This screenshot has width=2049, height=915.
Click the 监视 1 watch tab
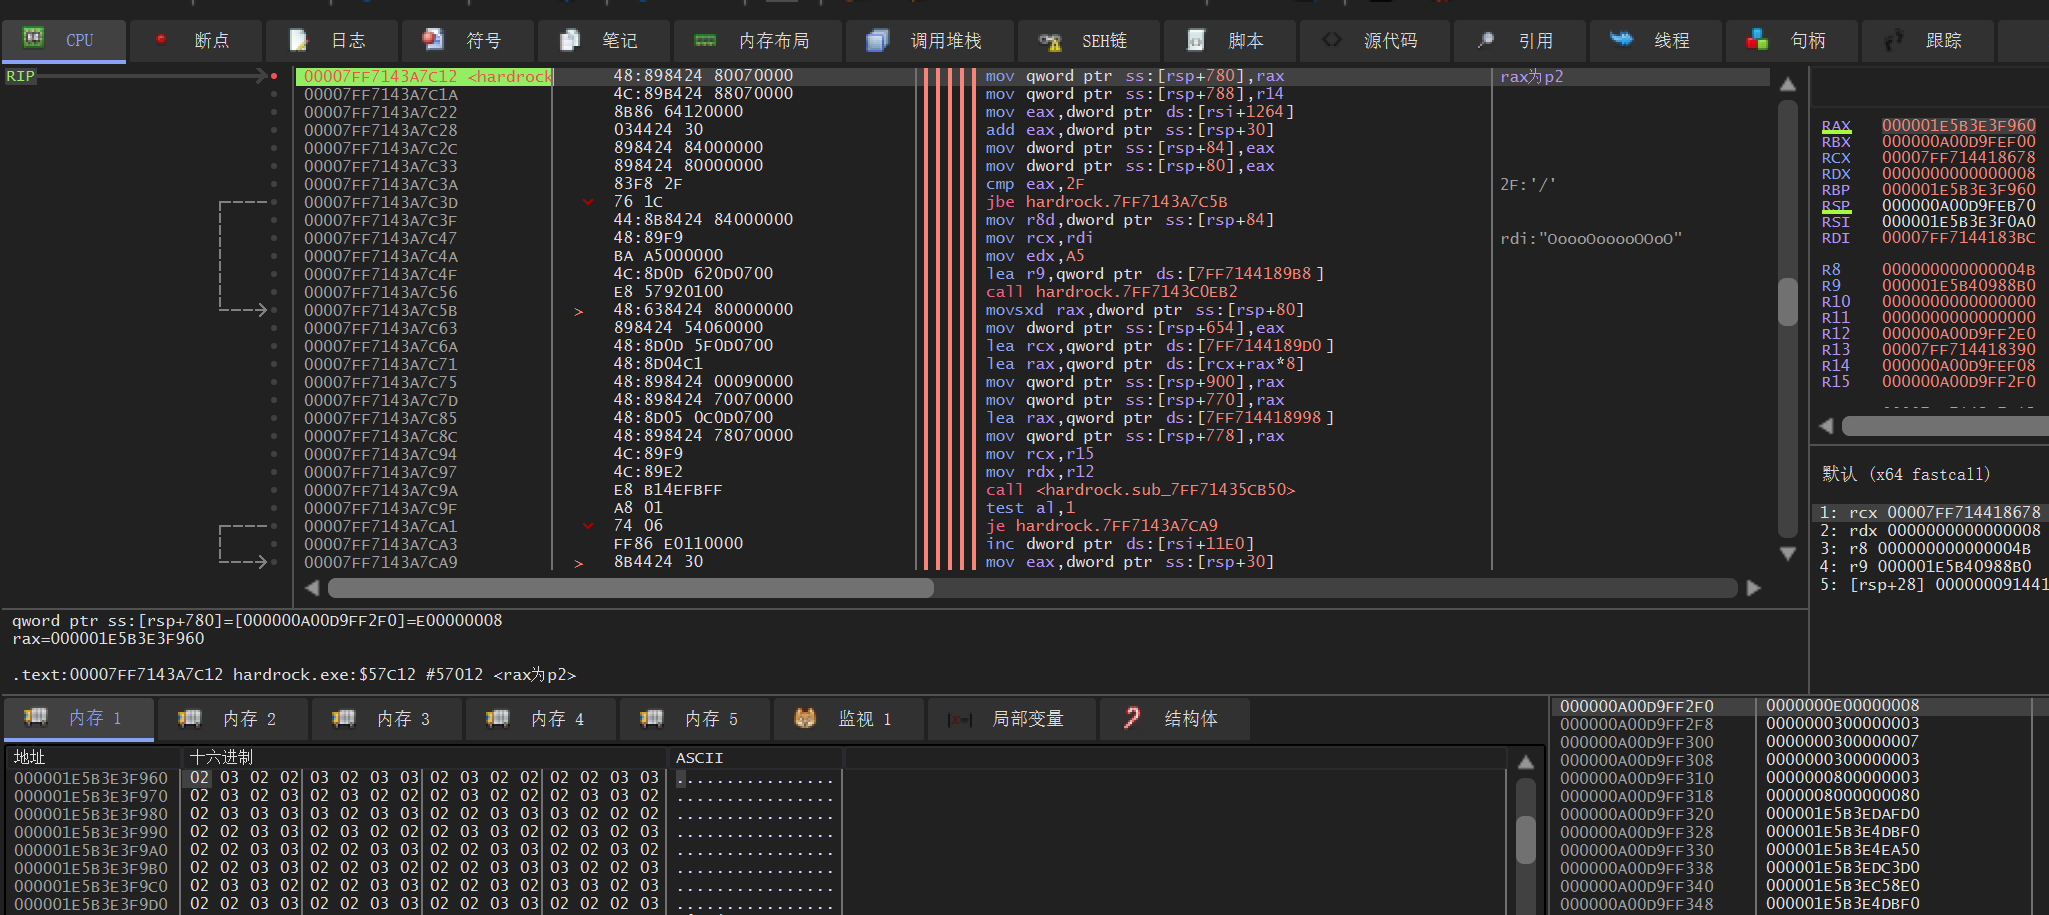click(x=849, y=719)
